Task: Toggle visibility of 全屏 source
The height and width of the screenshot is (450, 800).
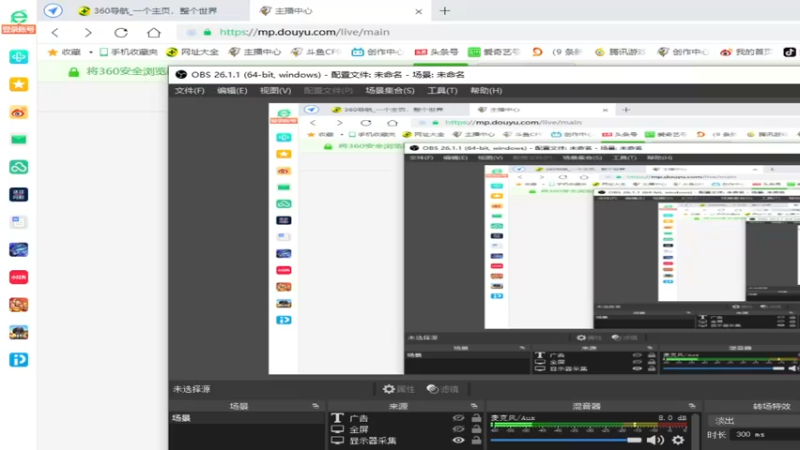Action: tap(458, 429)
